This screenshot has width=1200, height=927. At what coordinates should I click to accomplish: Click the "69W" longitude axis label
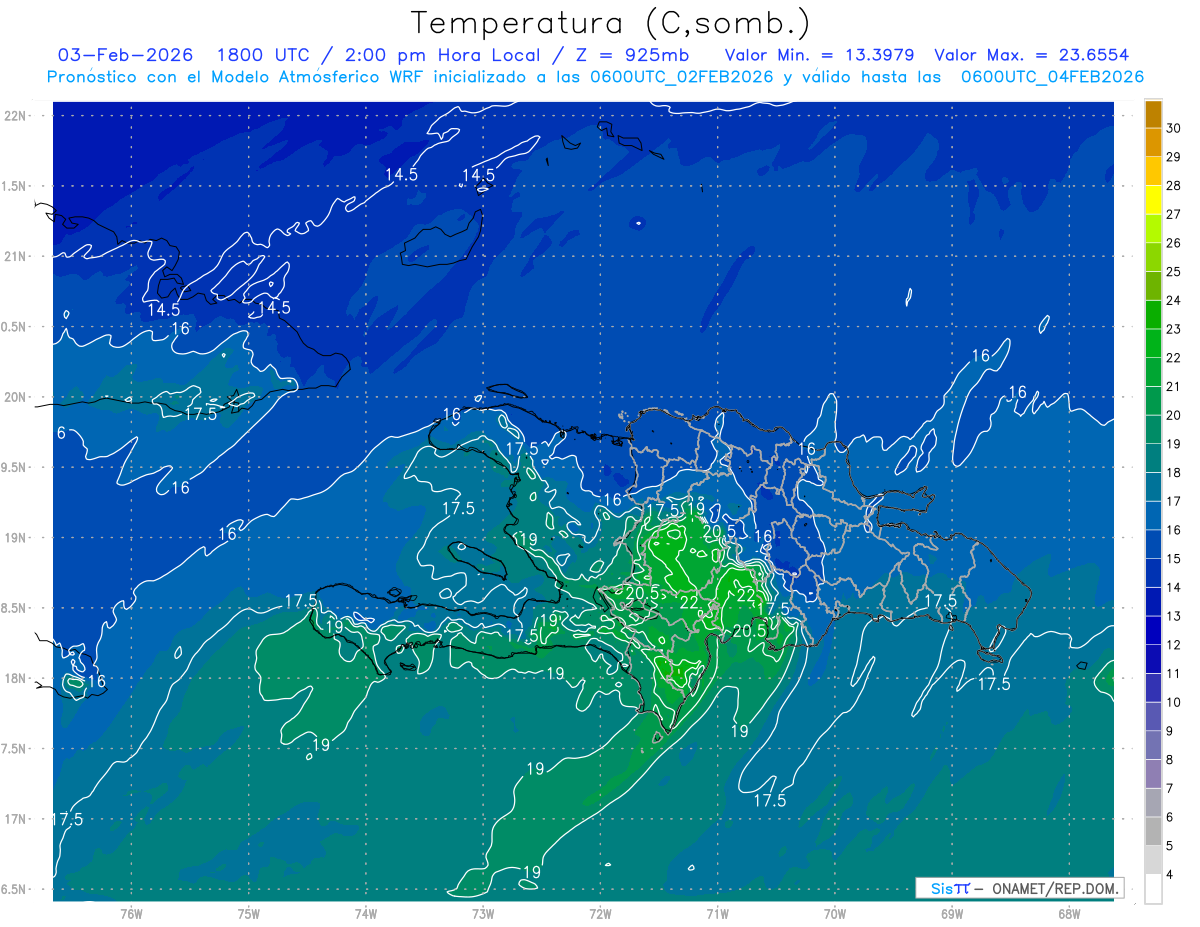952,913
